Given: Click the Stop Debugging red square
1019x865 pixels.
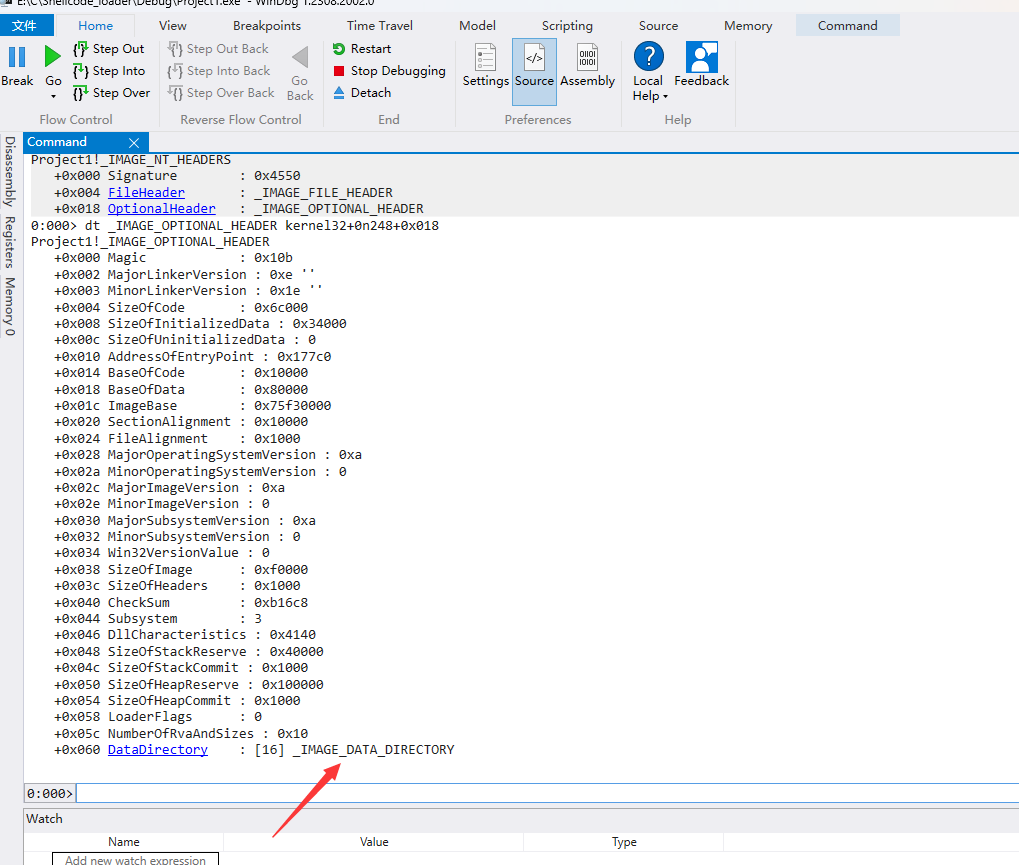Looking at the screenshot, I should click(339, 71).
